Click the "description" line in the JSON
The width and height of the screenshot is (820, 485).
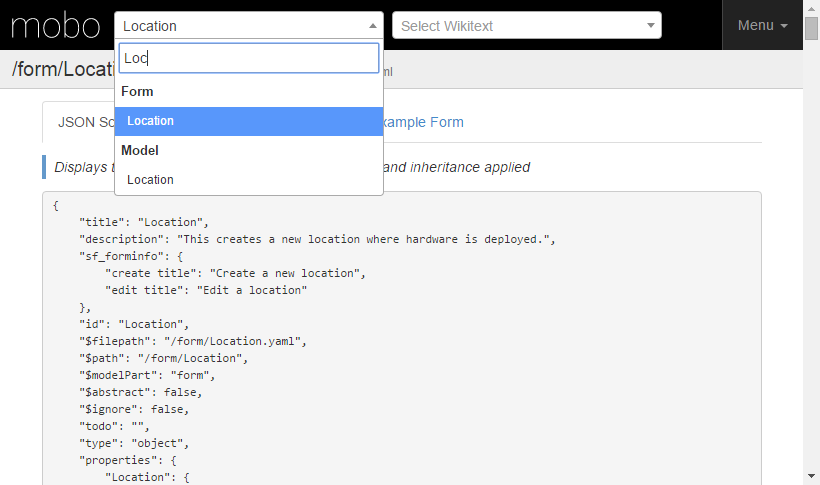click(x=317, y=240)
